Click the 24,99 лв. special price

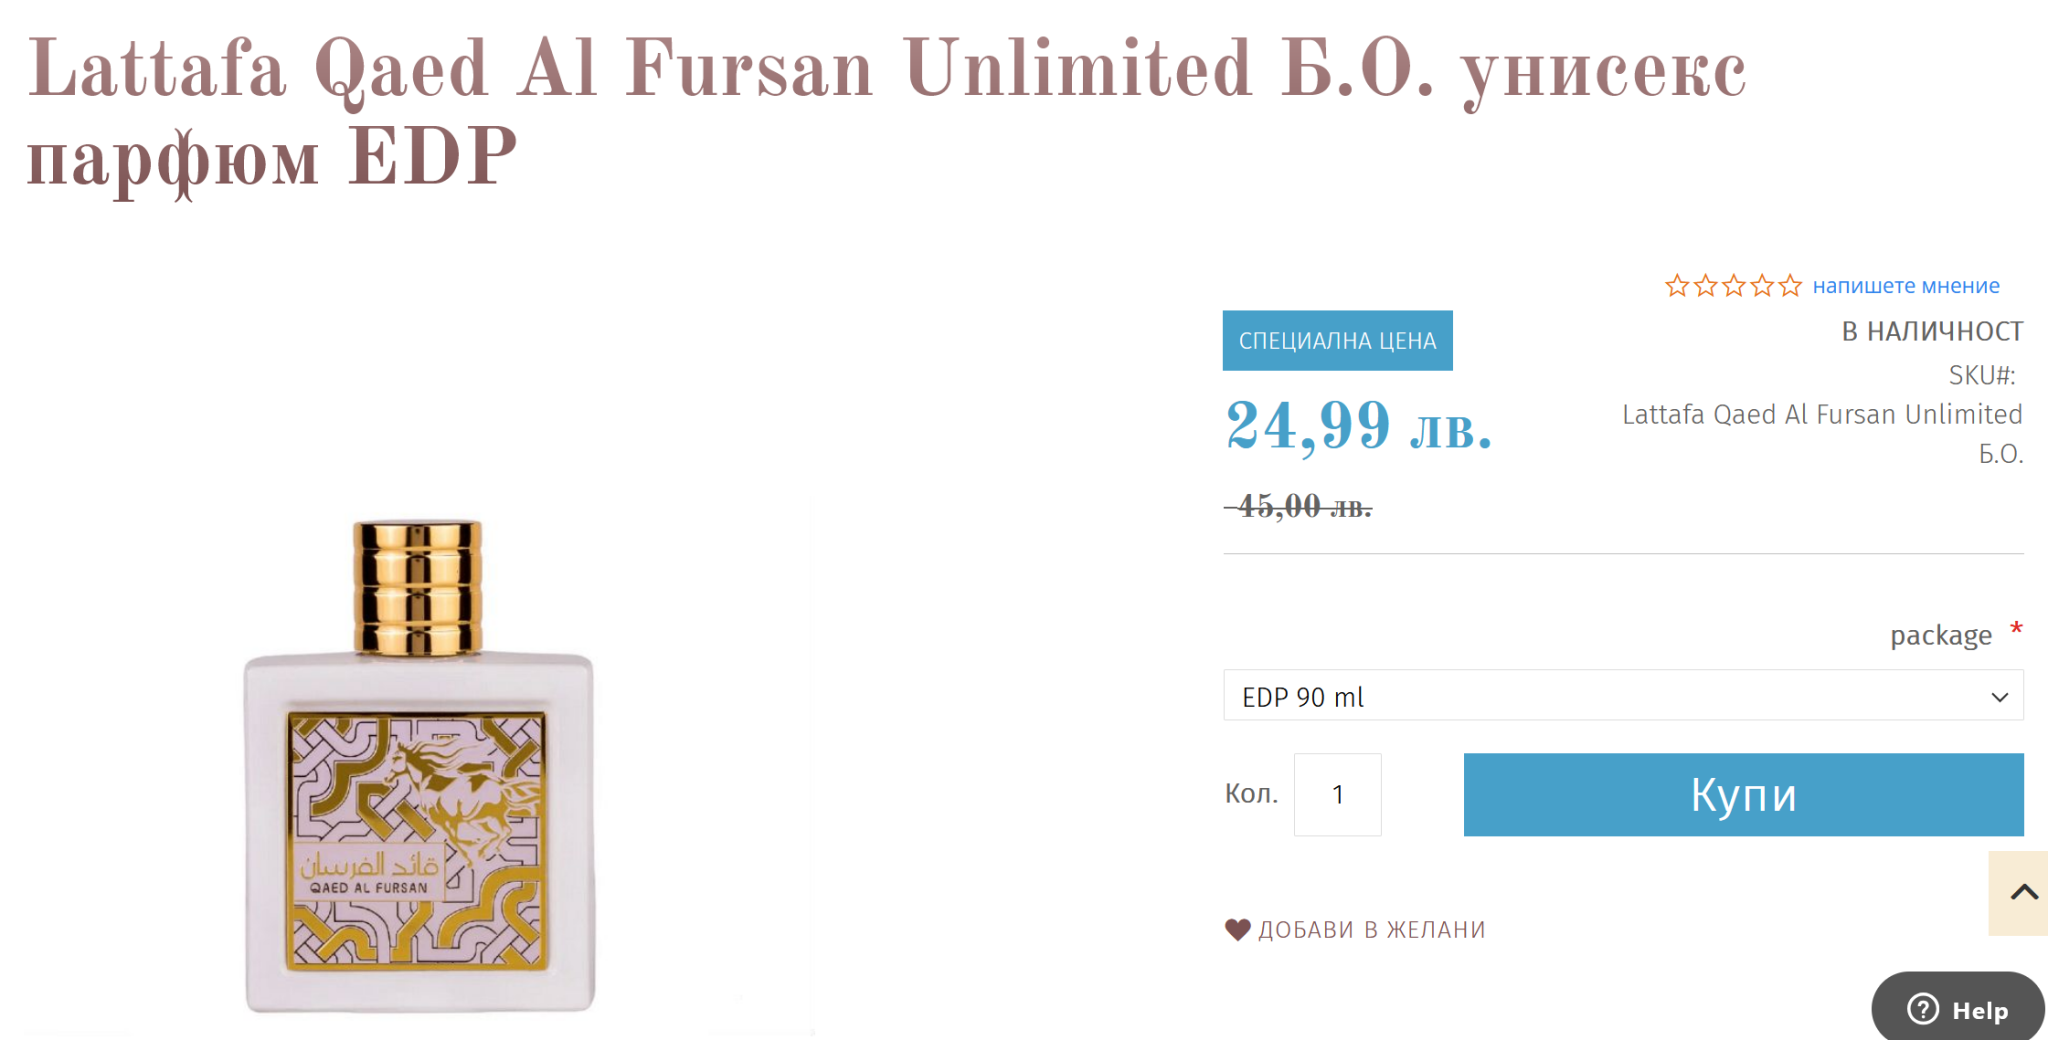[1358, 426]
